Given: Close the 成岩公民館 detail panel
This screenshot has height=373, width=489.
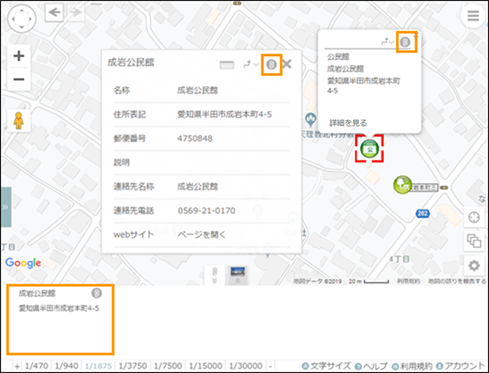Looking at the screenshot, I should click(287, 64).
